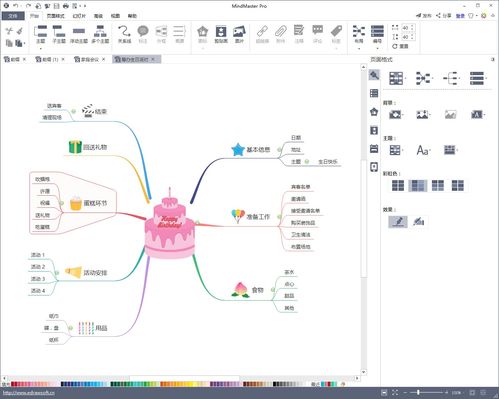Expand the layout dropdown arrow in the ribbon

pyautogui.click(x=359, y=49)
